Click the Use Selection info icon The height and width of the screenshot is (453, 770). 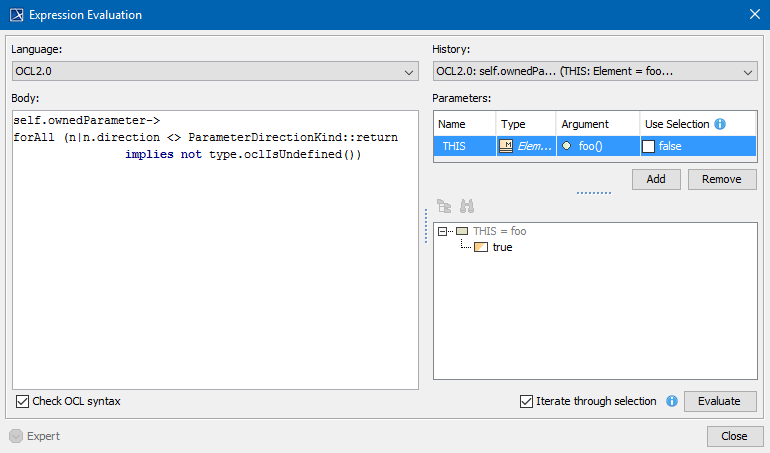tap(720, 124)
